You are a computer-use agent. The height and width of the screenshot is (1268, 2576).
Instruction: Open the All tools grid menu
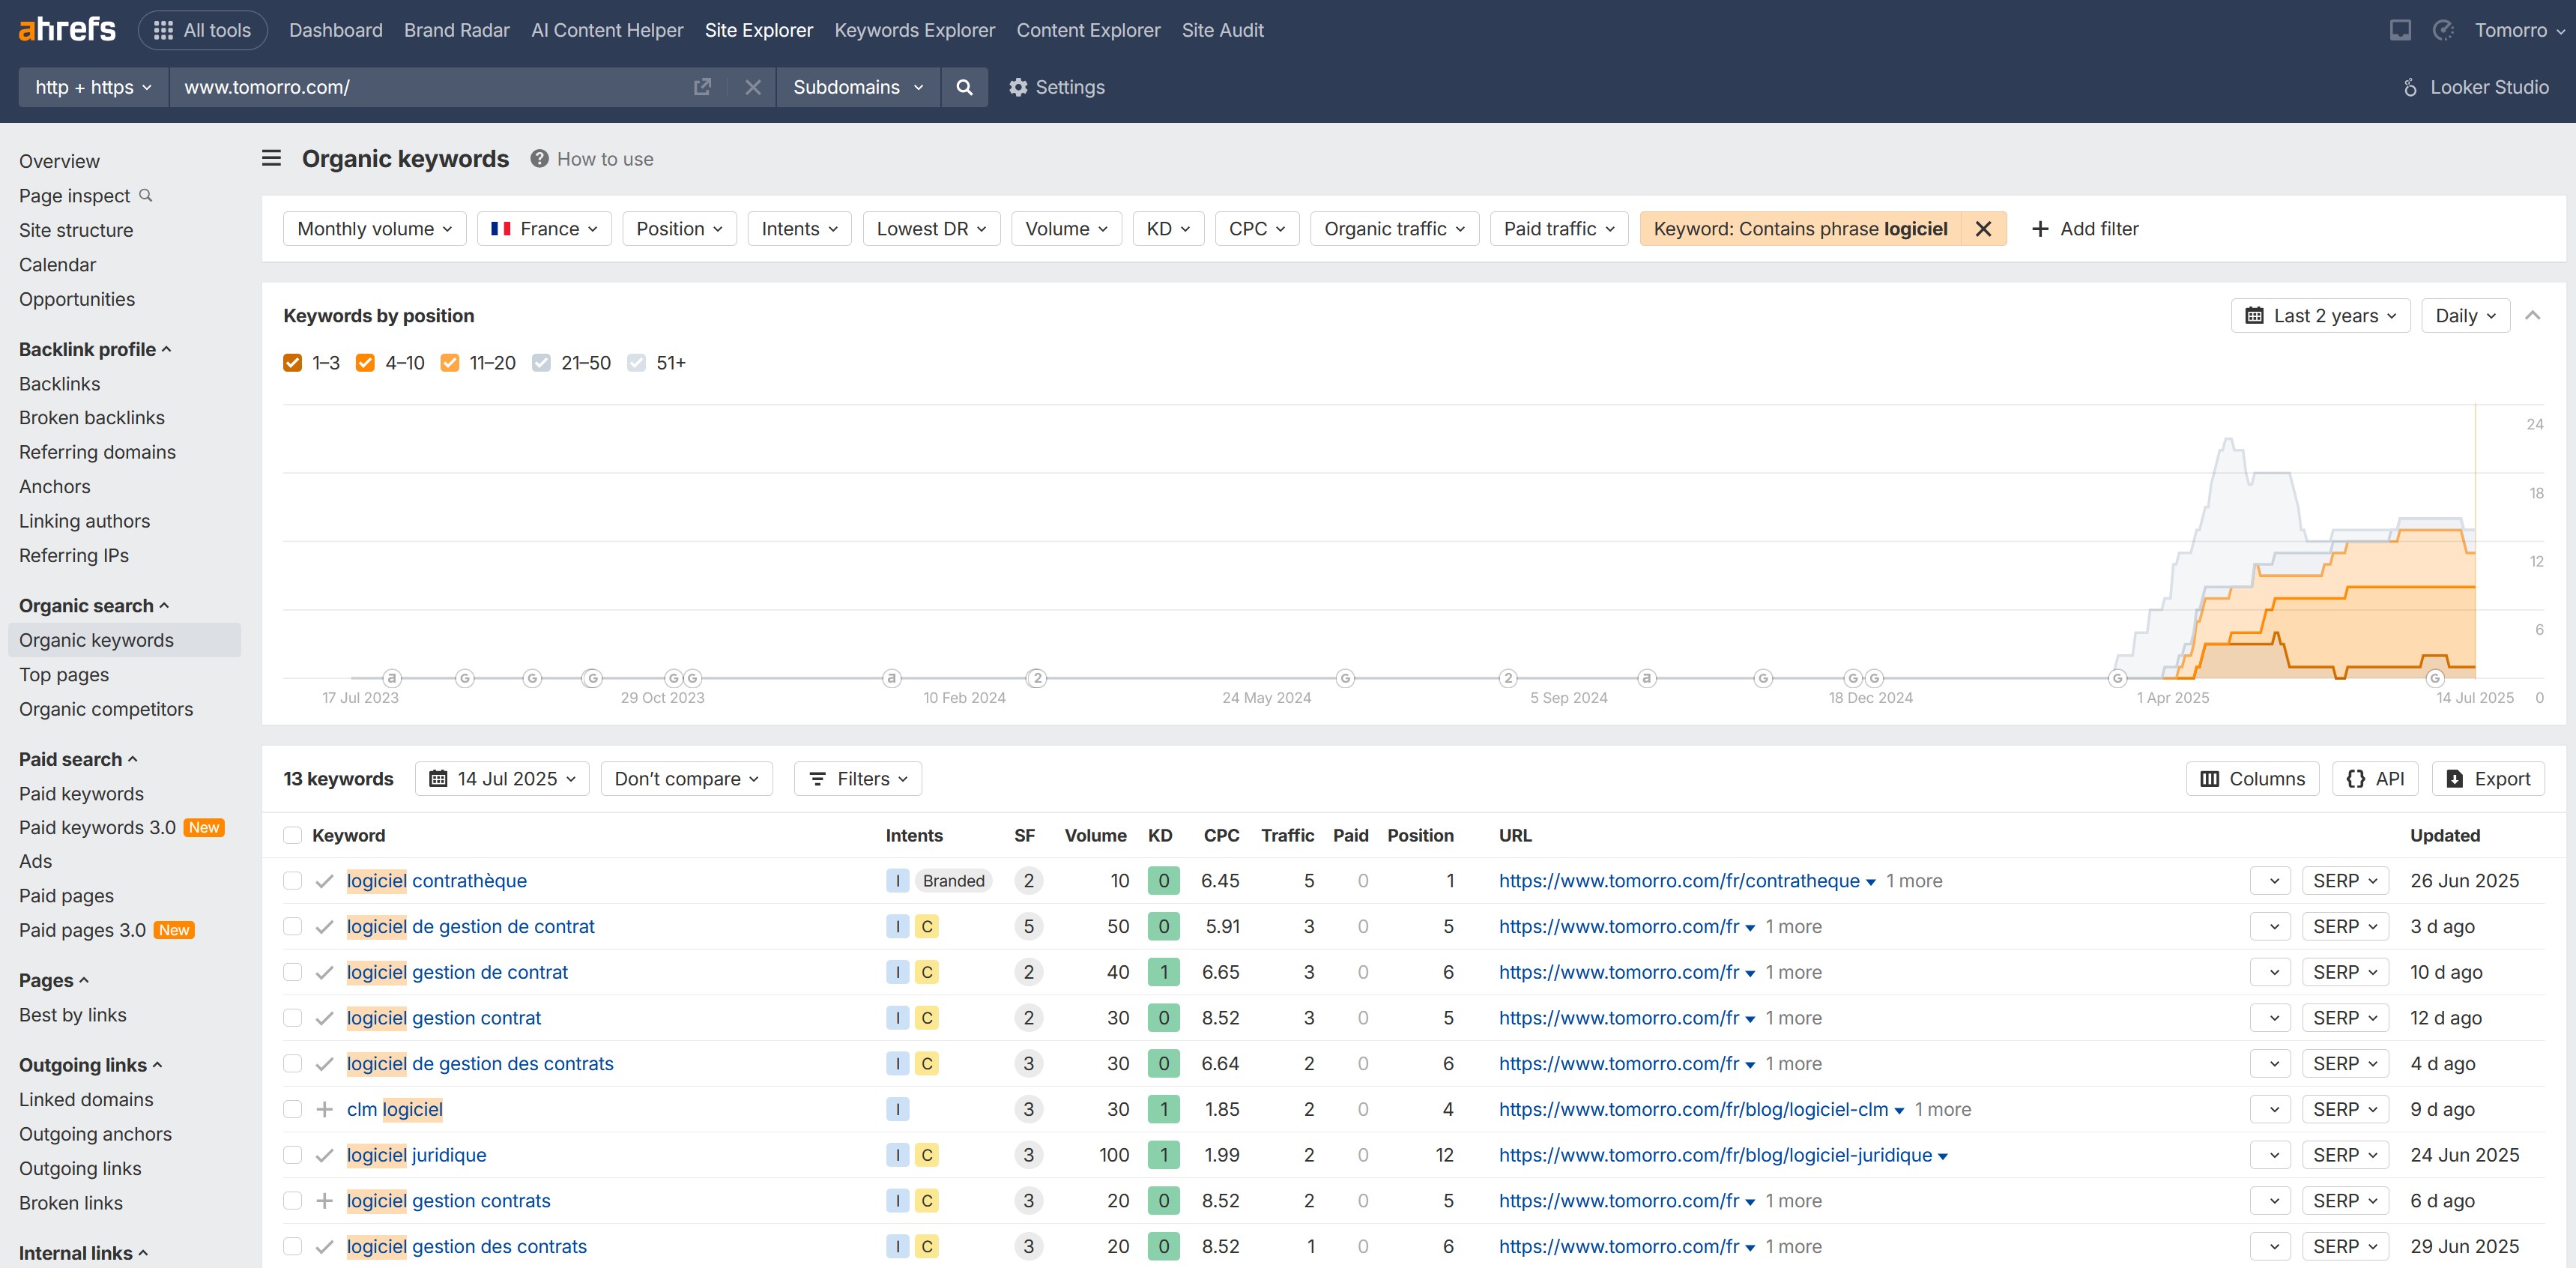tap(202, 30)
